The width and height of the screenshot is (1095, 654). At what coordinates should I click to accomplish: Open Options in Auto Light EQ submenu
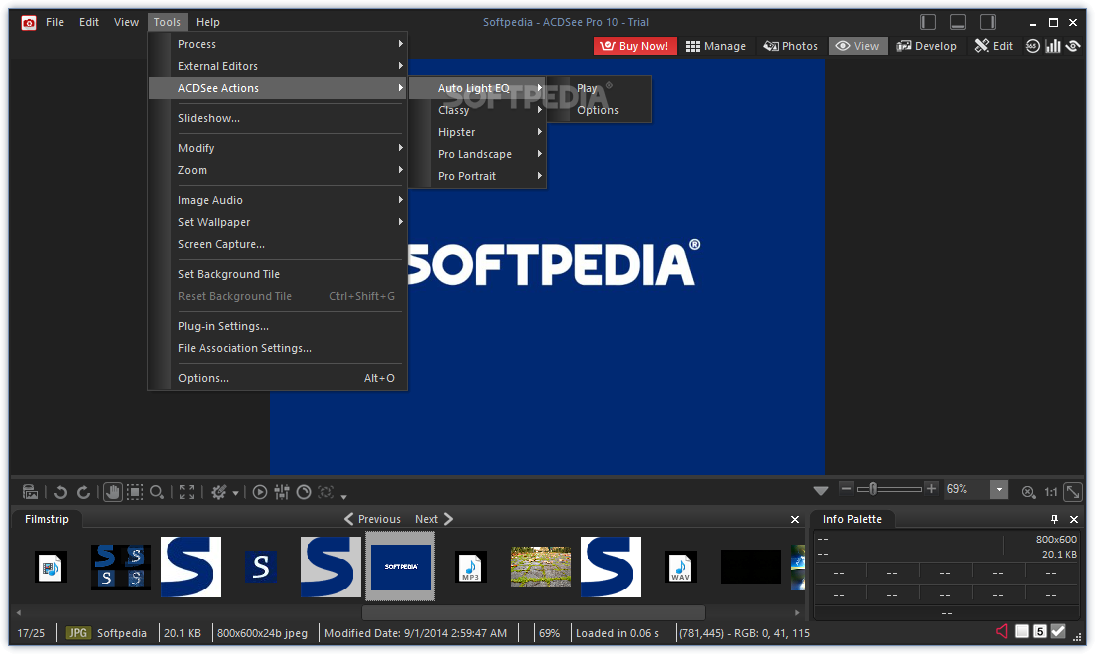tap(600, 110)
